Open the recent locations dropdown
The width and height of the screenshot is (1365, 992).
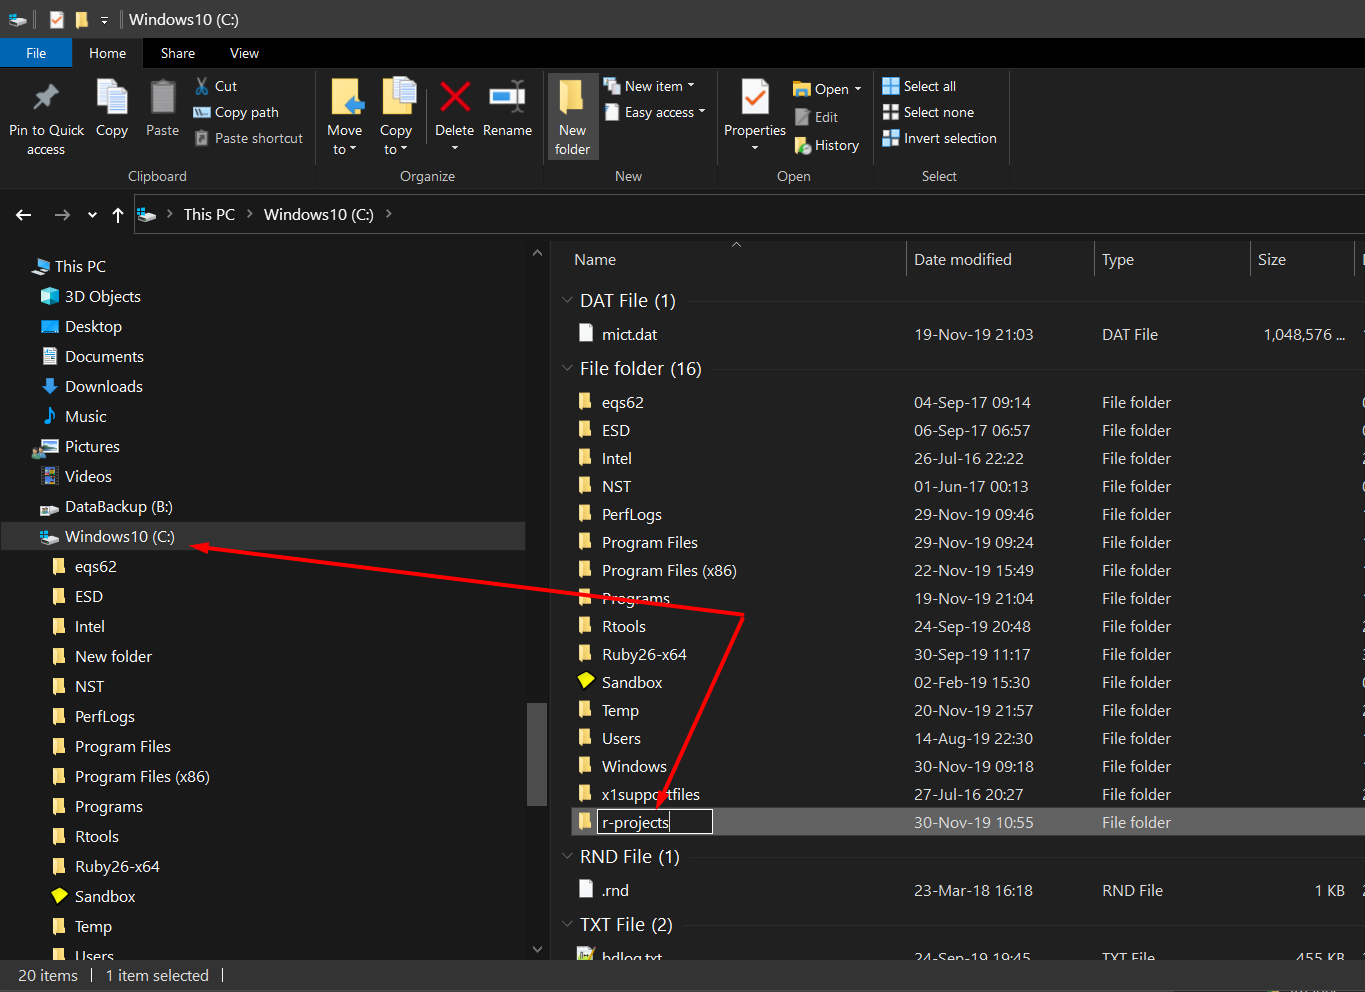(92, 214)
